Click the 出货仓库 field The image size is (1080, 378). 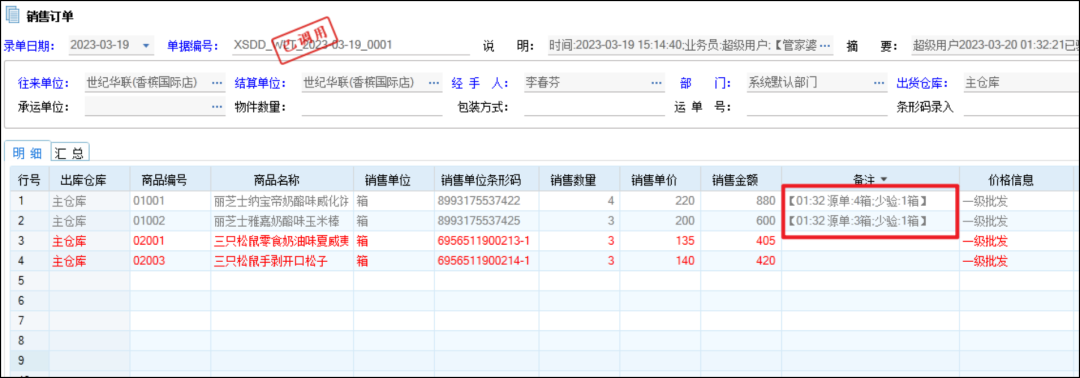pos(1021,83)
